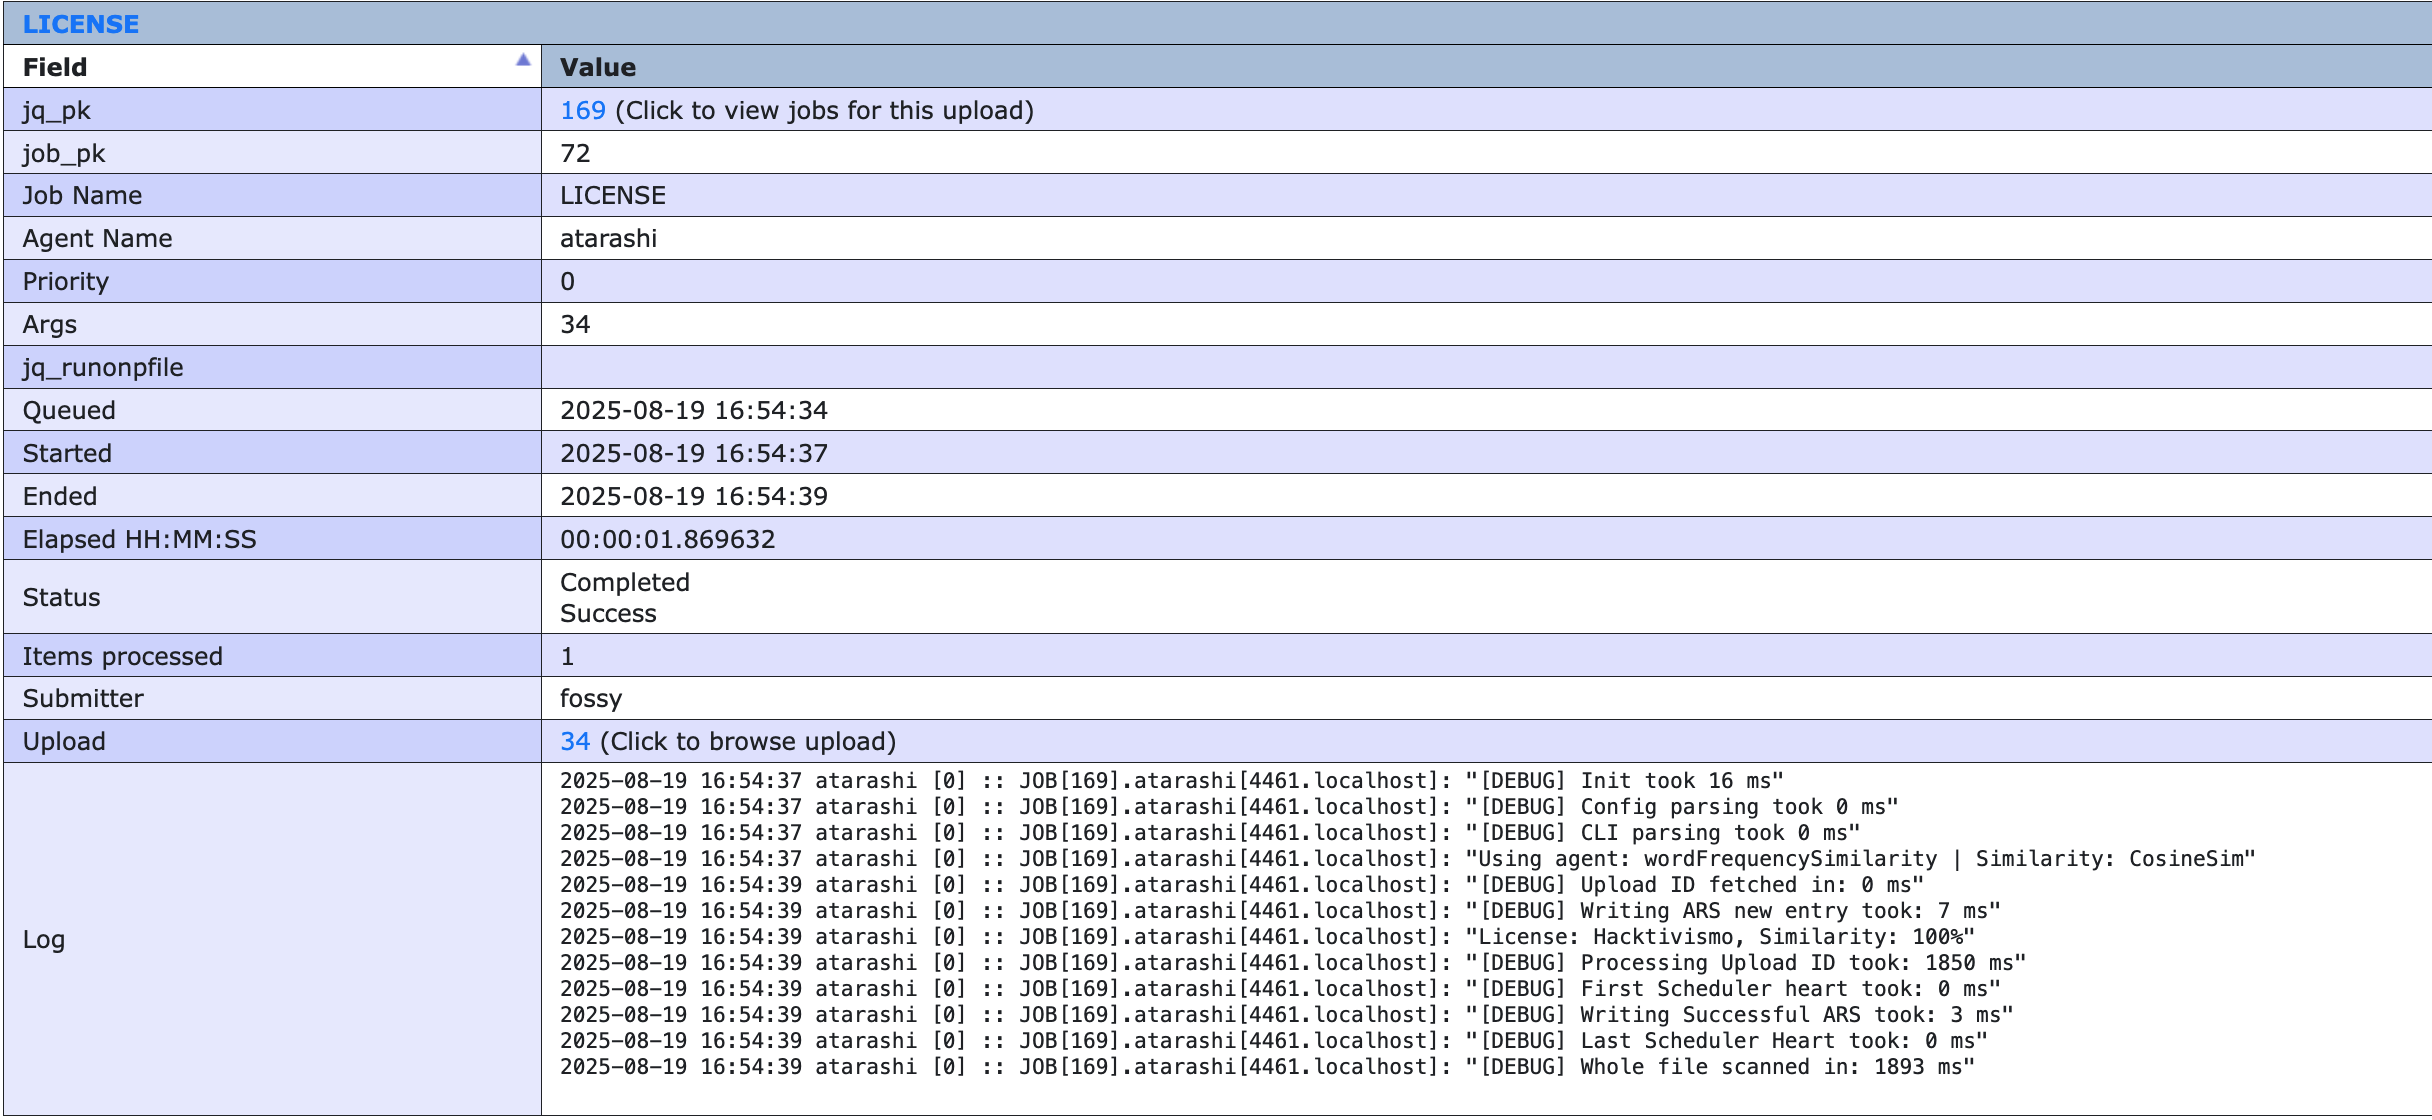This screenshot has width=2432, height=1120.
Task: Open job queue link 169
Action: (583, 110)
